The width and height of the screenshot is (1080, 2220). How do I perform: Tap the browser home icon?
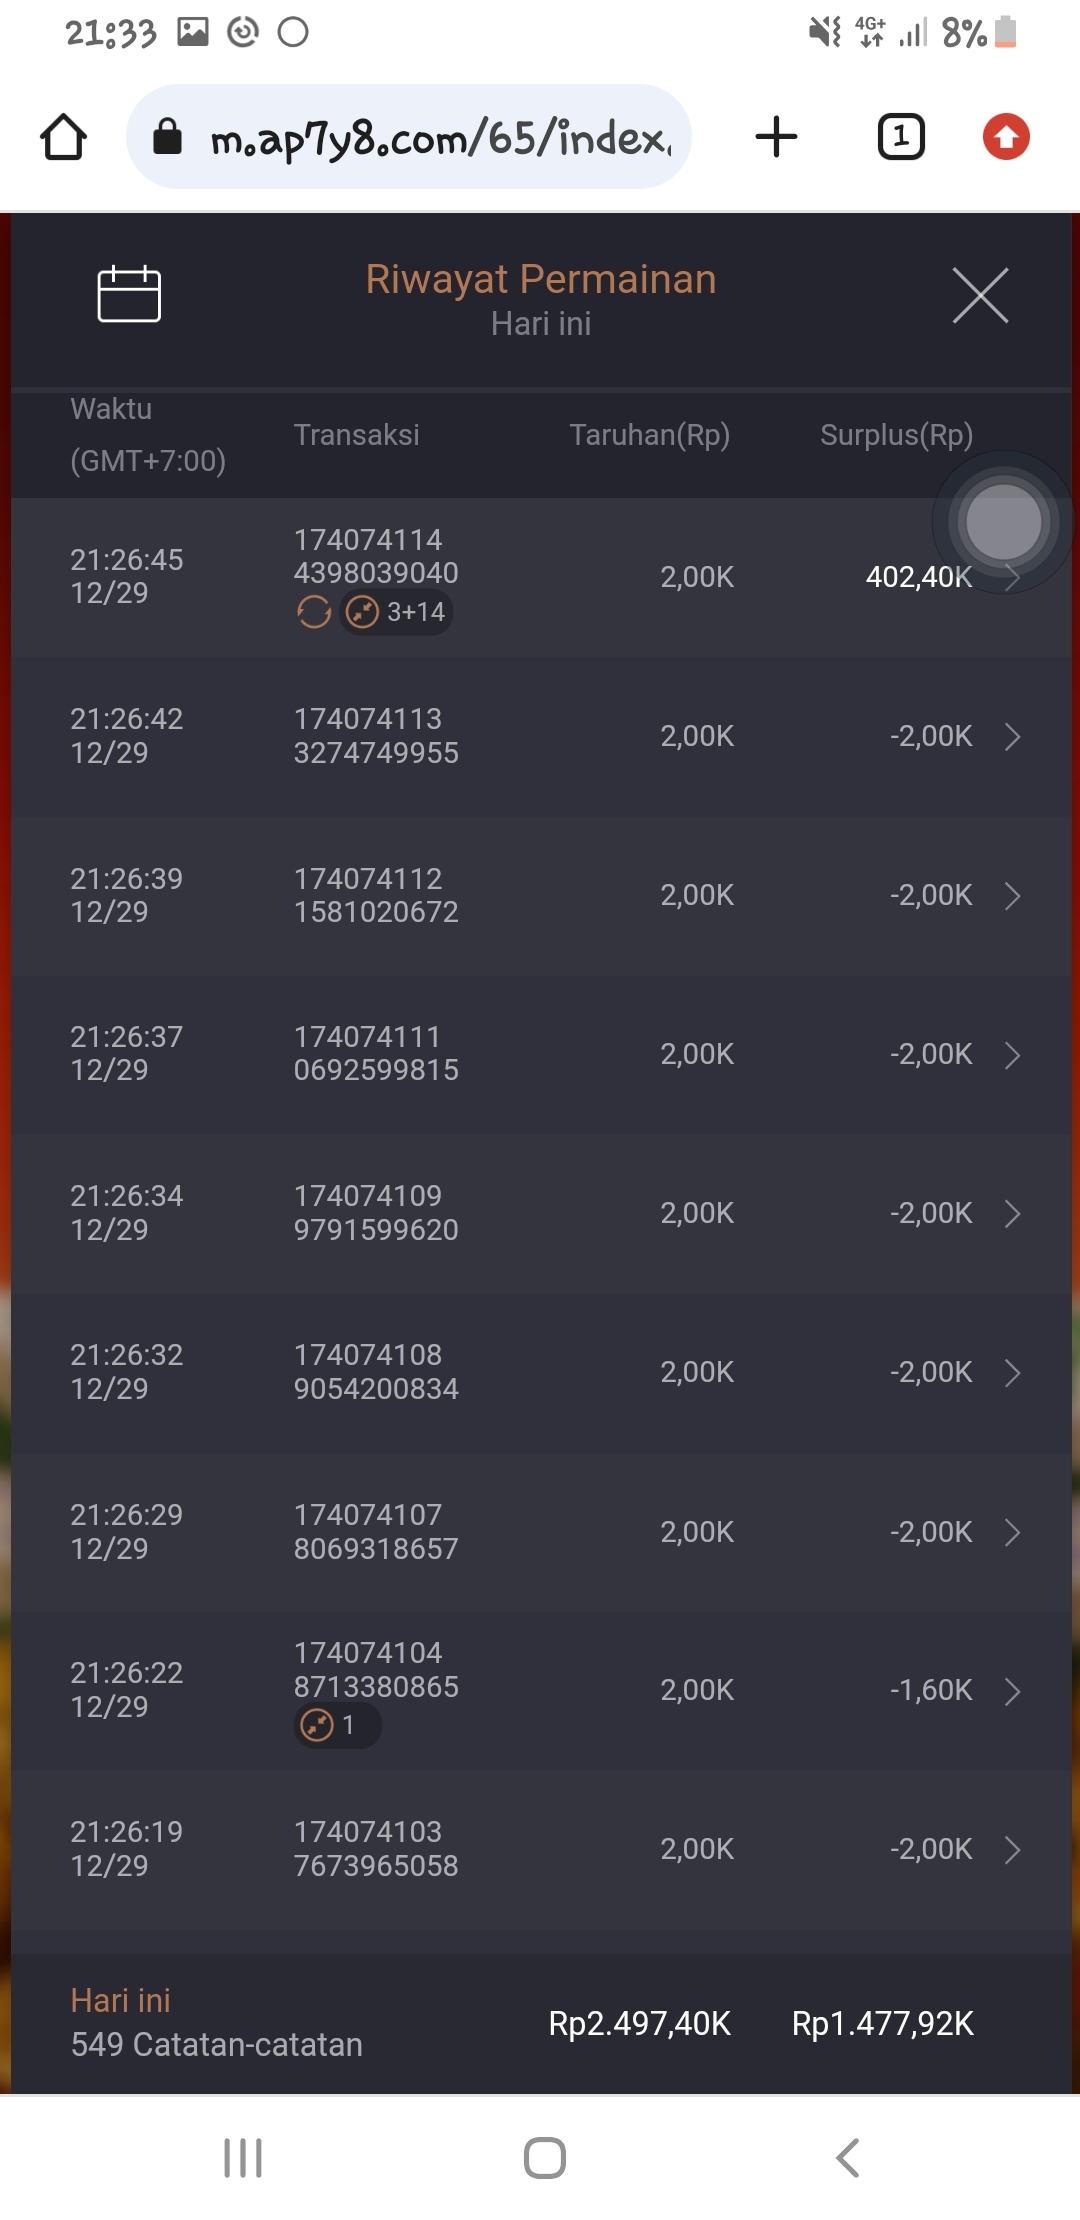pos(64,137)
